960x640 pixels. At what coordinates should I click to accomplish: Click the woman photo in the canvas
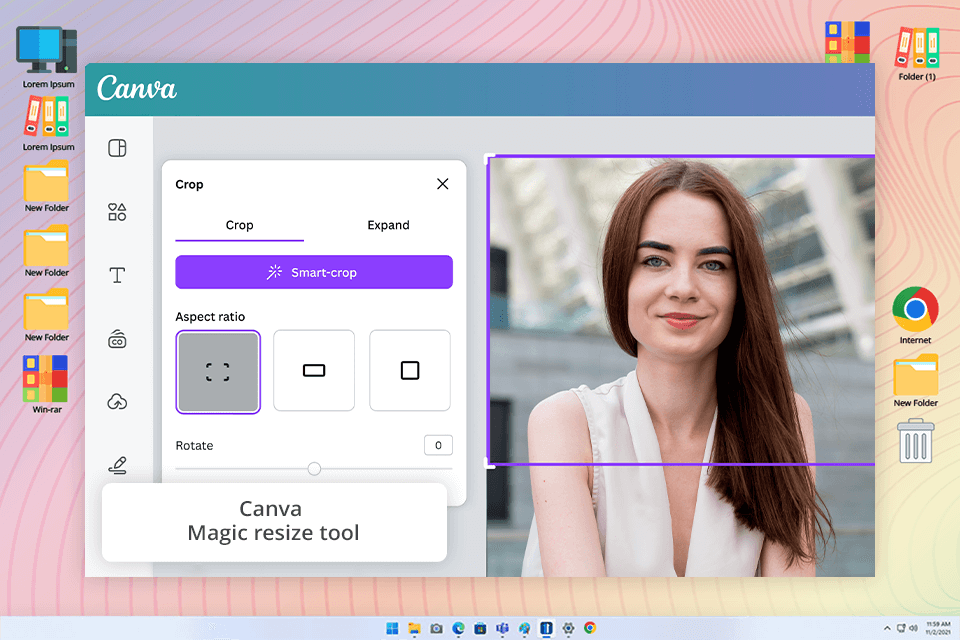click(x=681, y=367)
